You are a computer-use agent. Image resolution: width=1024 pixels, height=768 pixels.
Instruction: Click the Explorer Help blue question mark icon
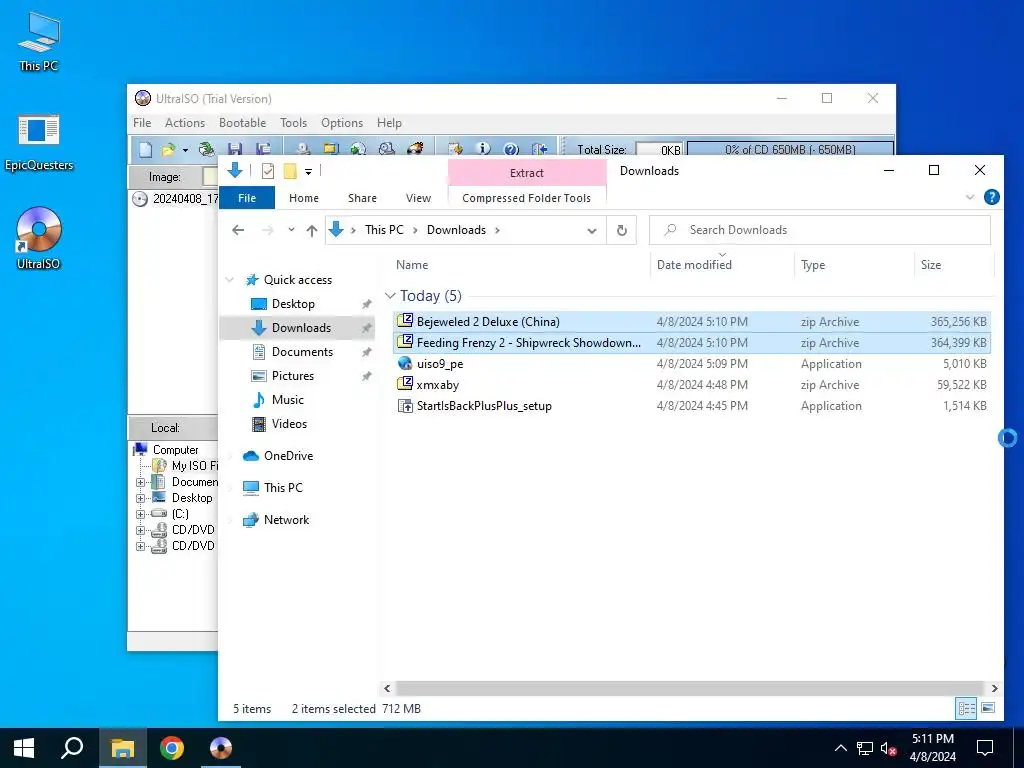pyautogui.click(x=991, y=197)
